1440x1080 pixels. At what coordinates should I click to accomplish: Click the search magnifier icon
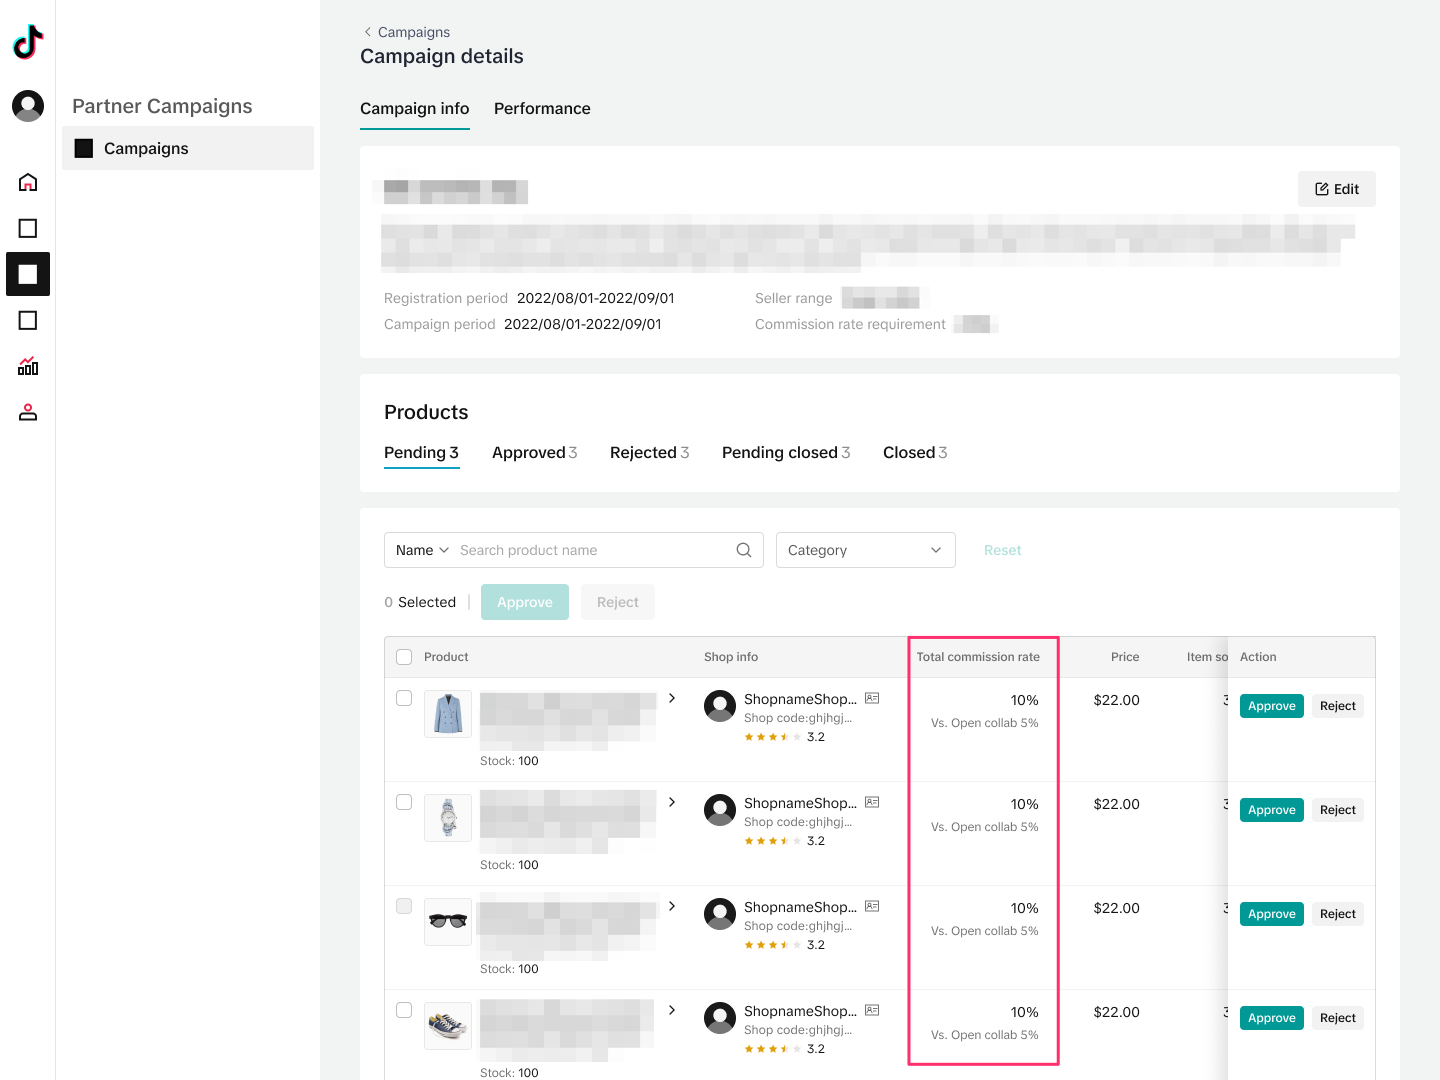pos(743,550)
